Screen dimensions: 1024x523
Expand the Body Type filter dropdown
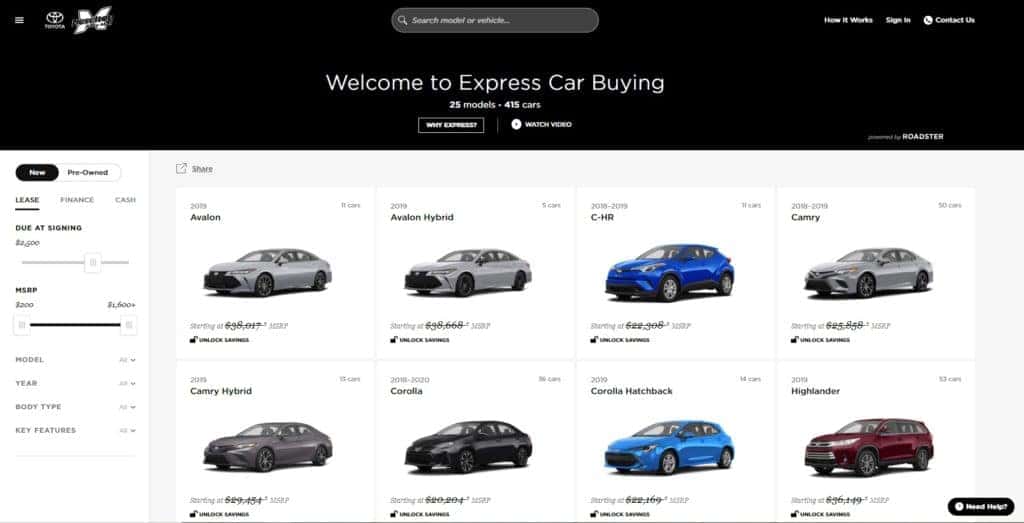[x=76, y=407]
